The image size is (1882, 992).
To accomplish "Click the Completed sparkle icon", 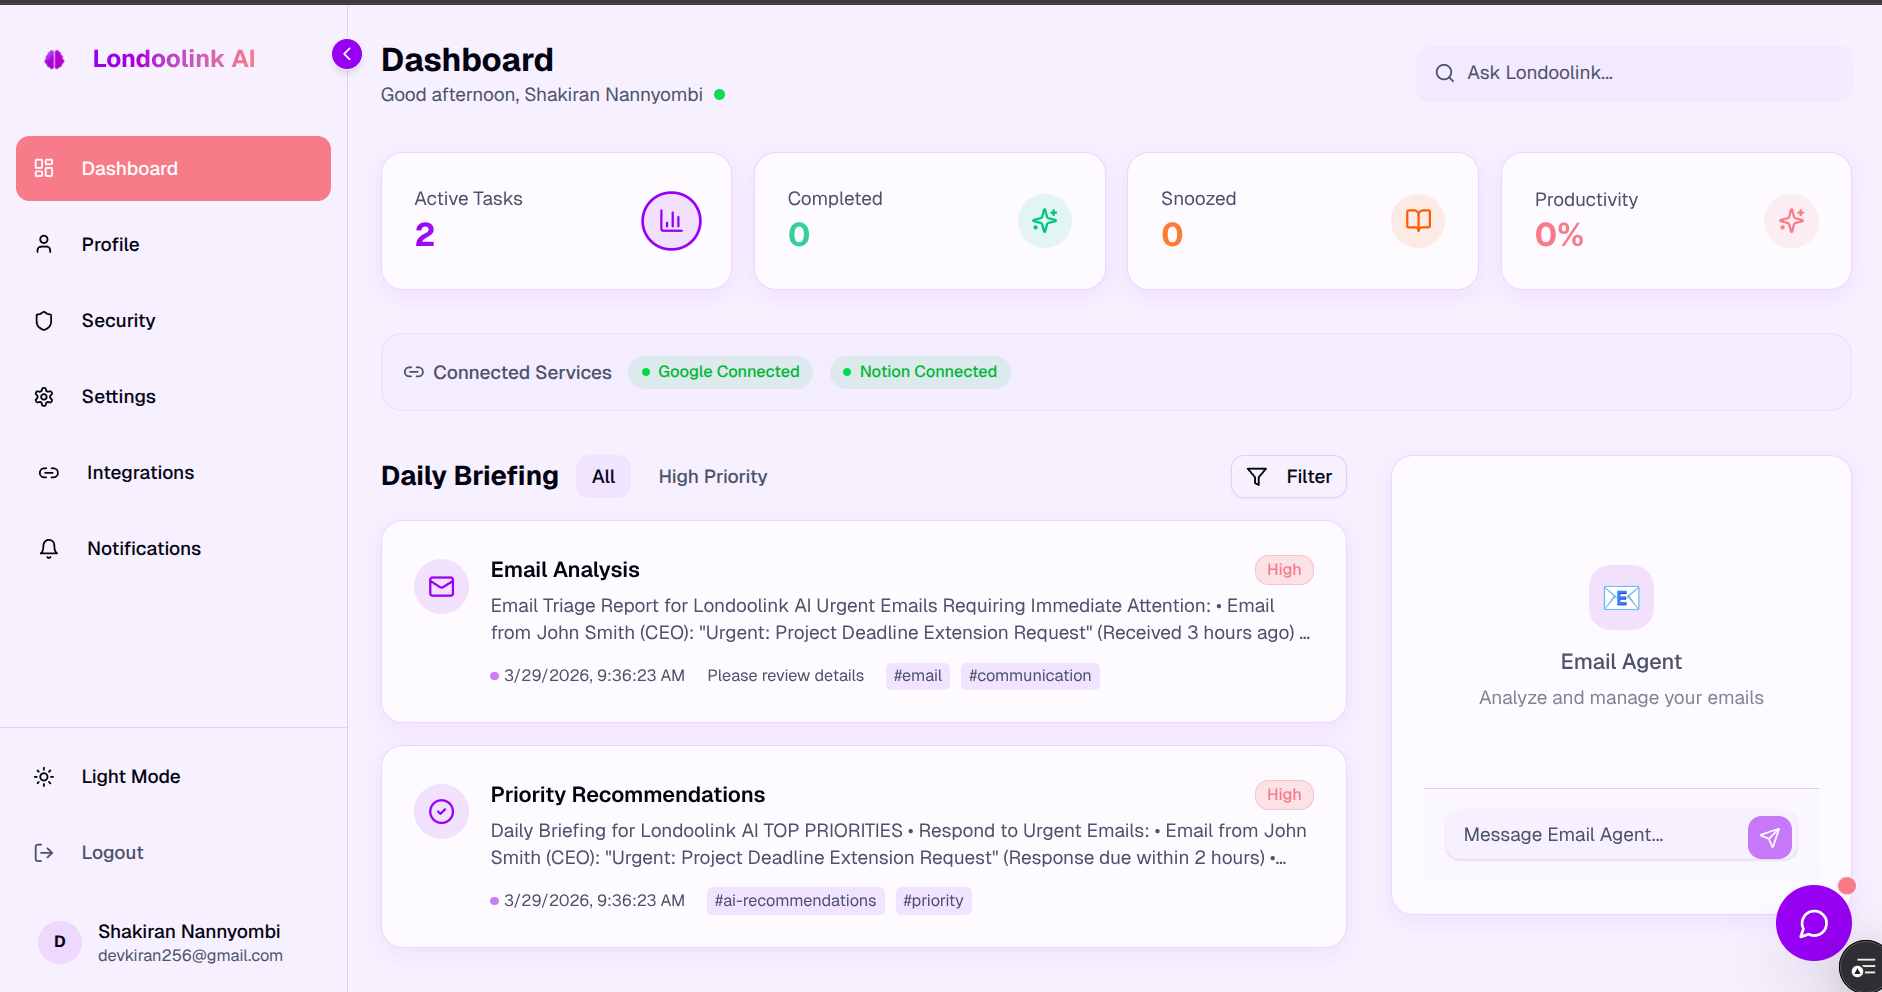I will pos(1045,221).
